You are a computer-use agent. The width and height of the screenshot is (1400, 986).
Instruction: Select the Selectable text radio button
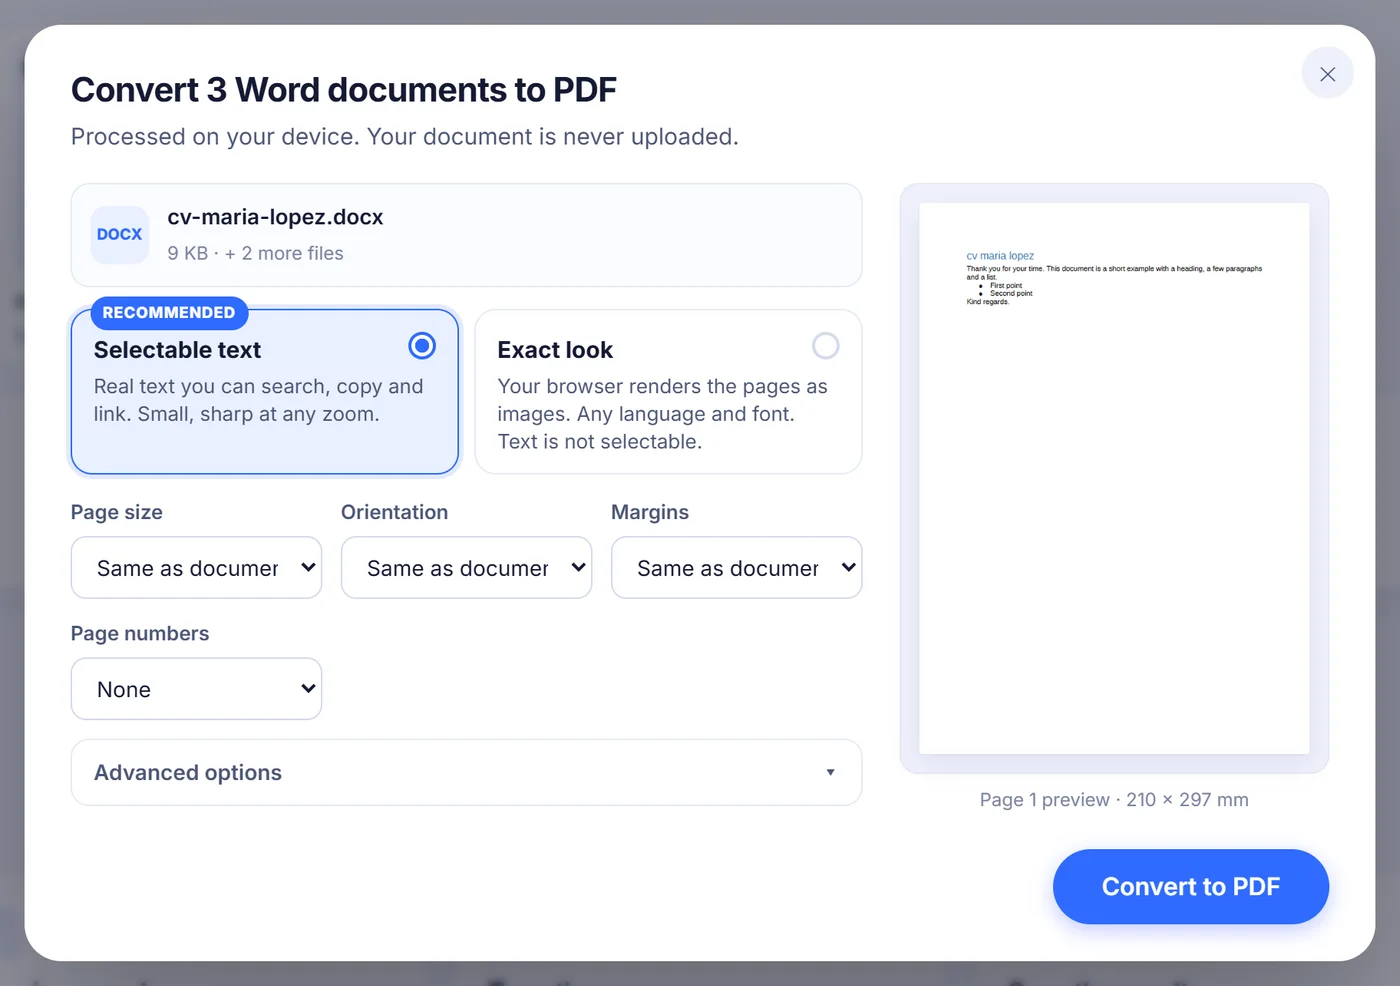click(422, 346)
